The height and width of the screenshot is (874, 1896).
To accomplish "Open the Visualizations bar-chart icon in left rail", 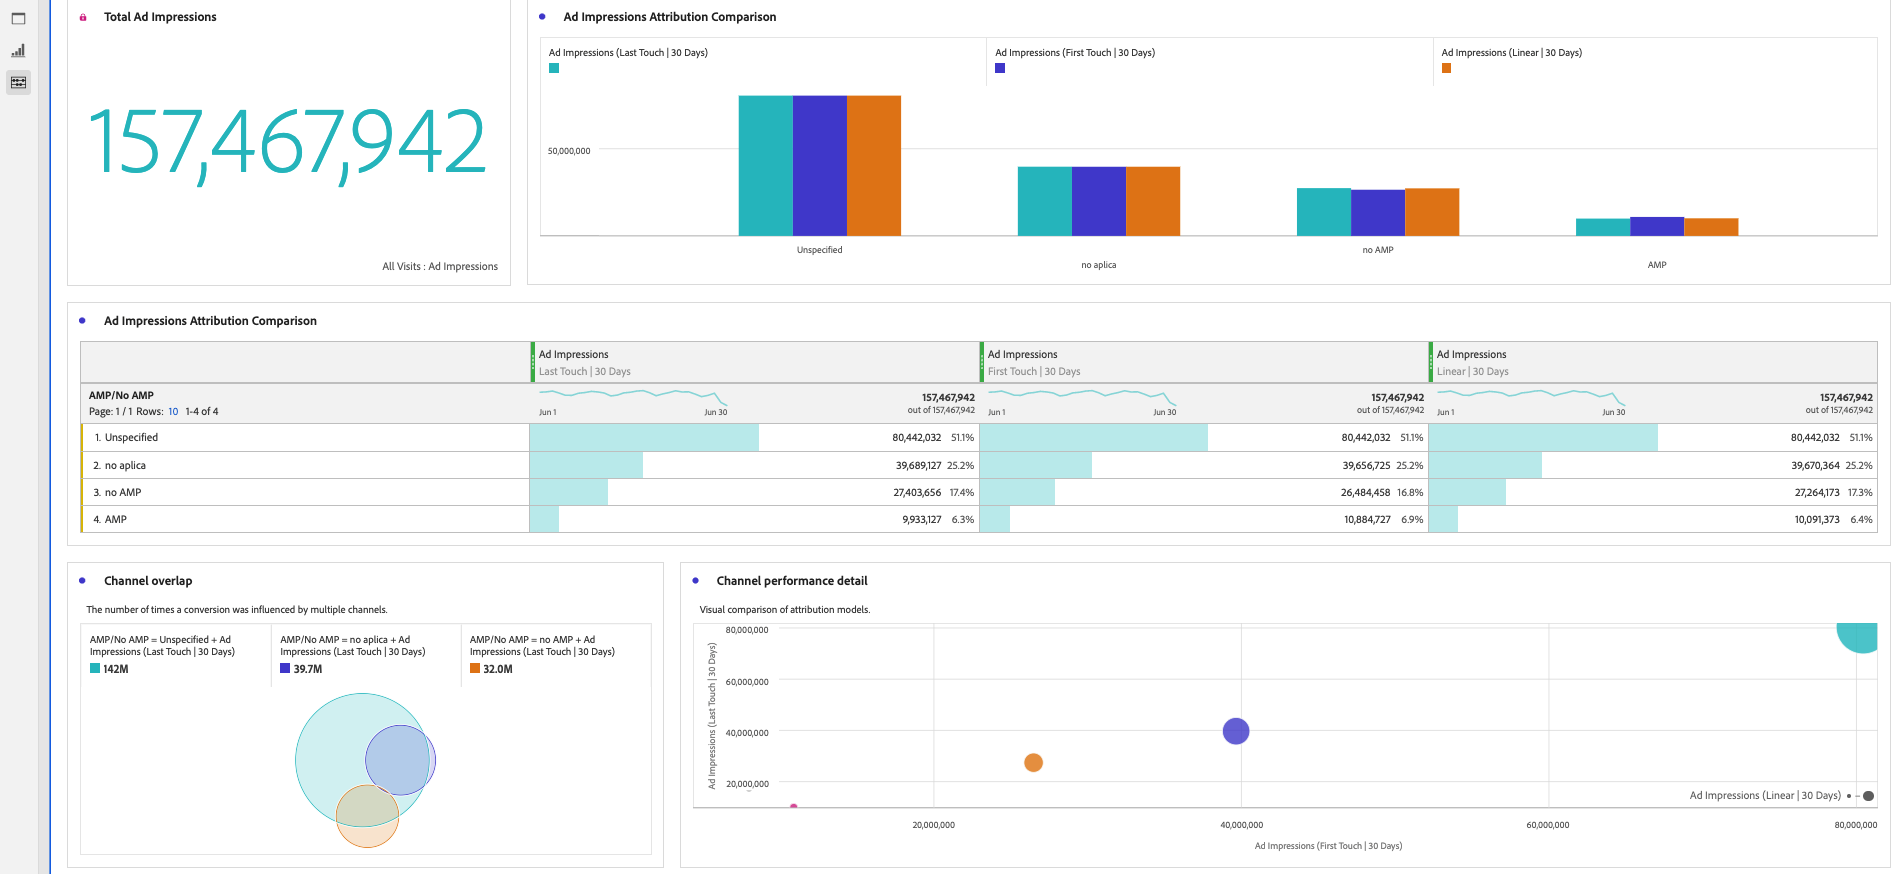I will 18,51.
